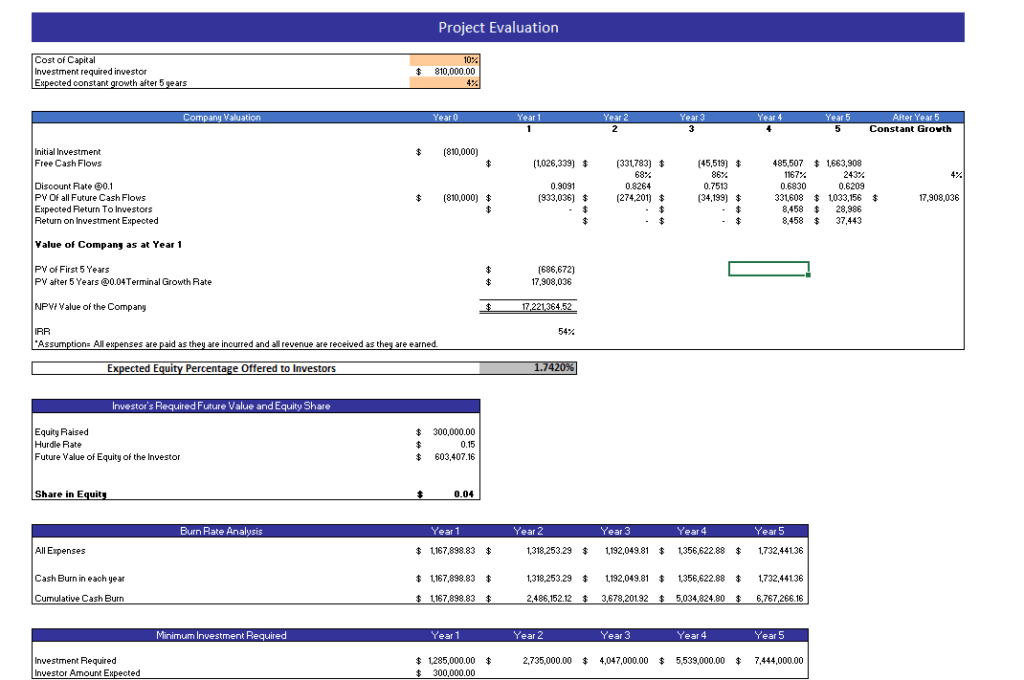Select the Year 0 column header
This screenshot has height=680, width=1024.
[x=445, y=117]
